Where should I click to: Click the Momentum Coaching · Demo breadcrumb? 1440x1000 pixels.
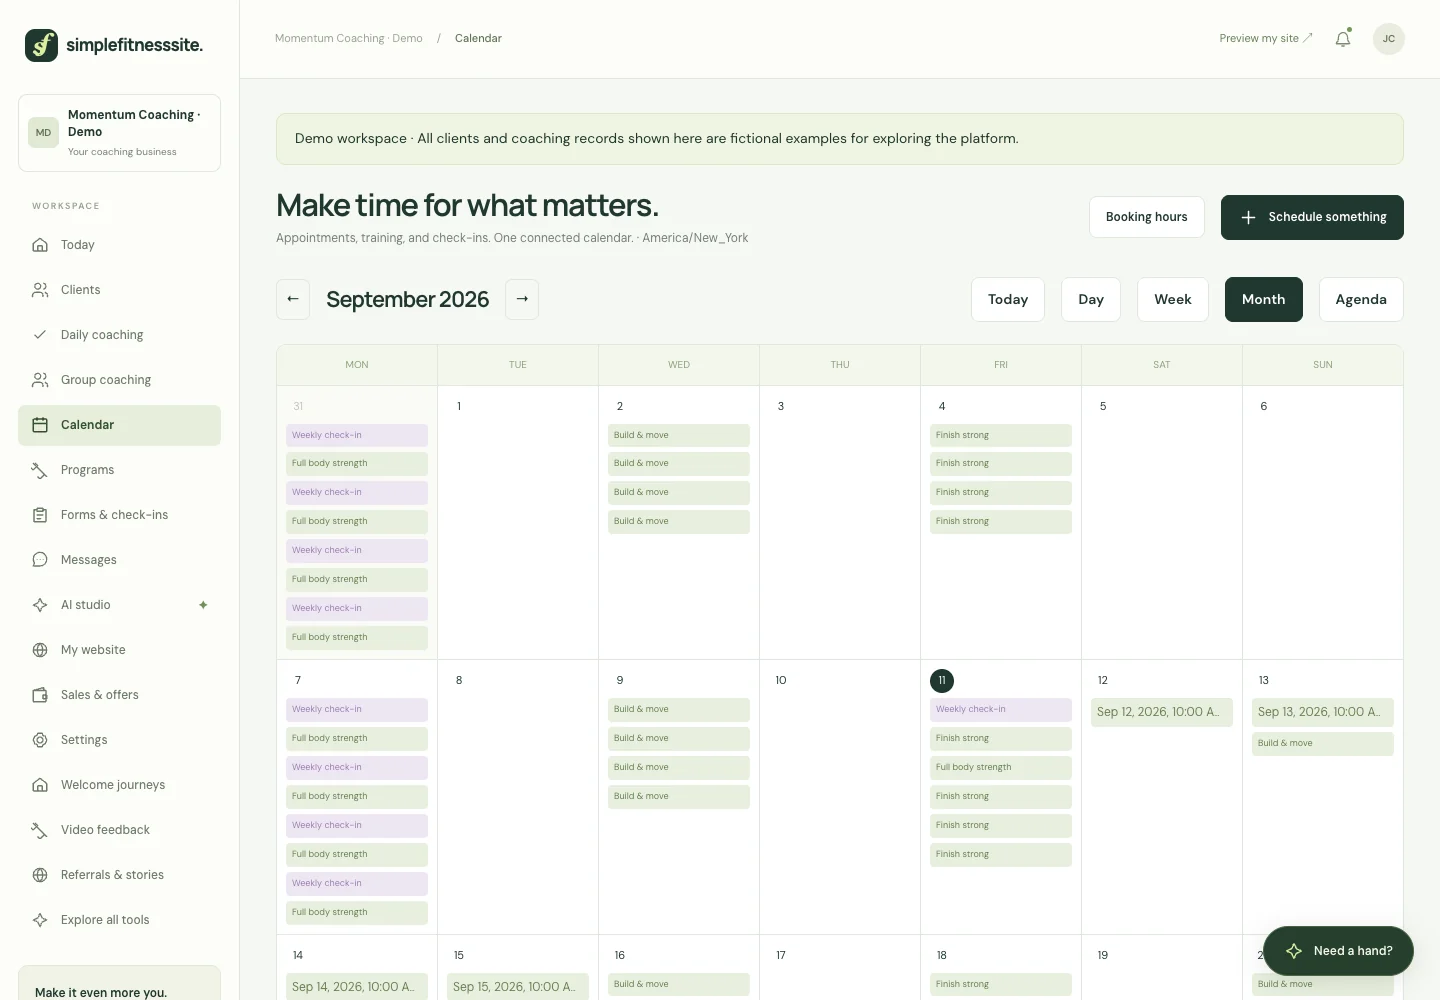[349, 39]
